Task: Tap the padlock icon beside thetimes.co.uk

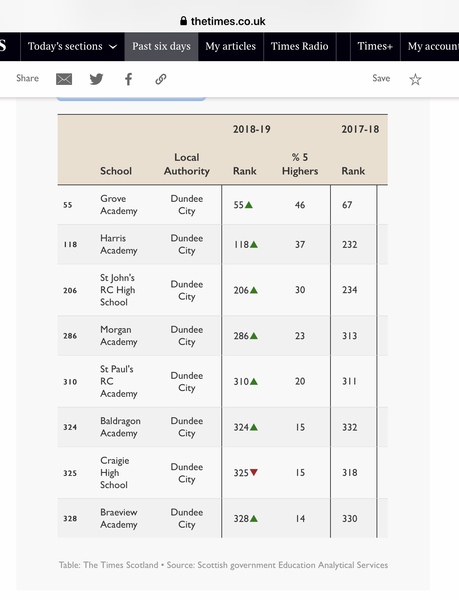Action: point(184,21)
